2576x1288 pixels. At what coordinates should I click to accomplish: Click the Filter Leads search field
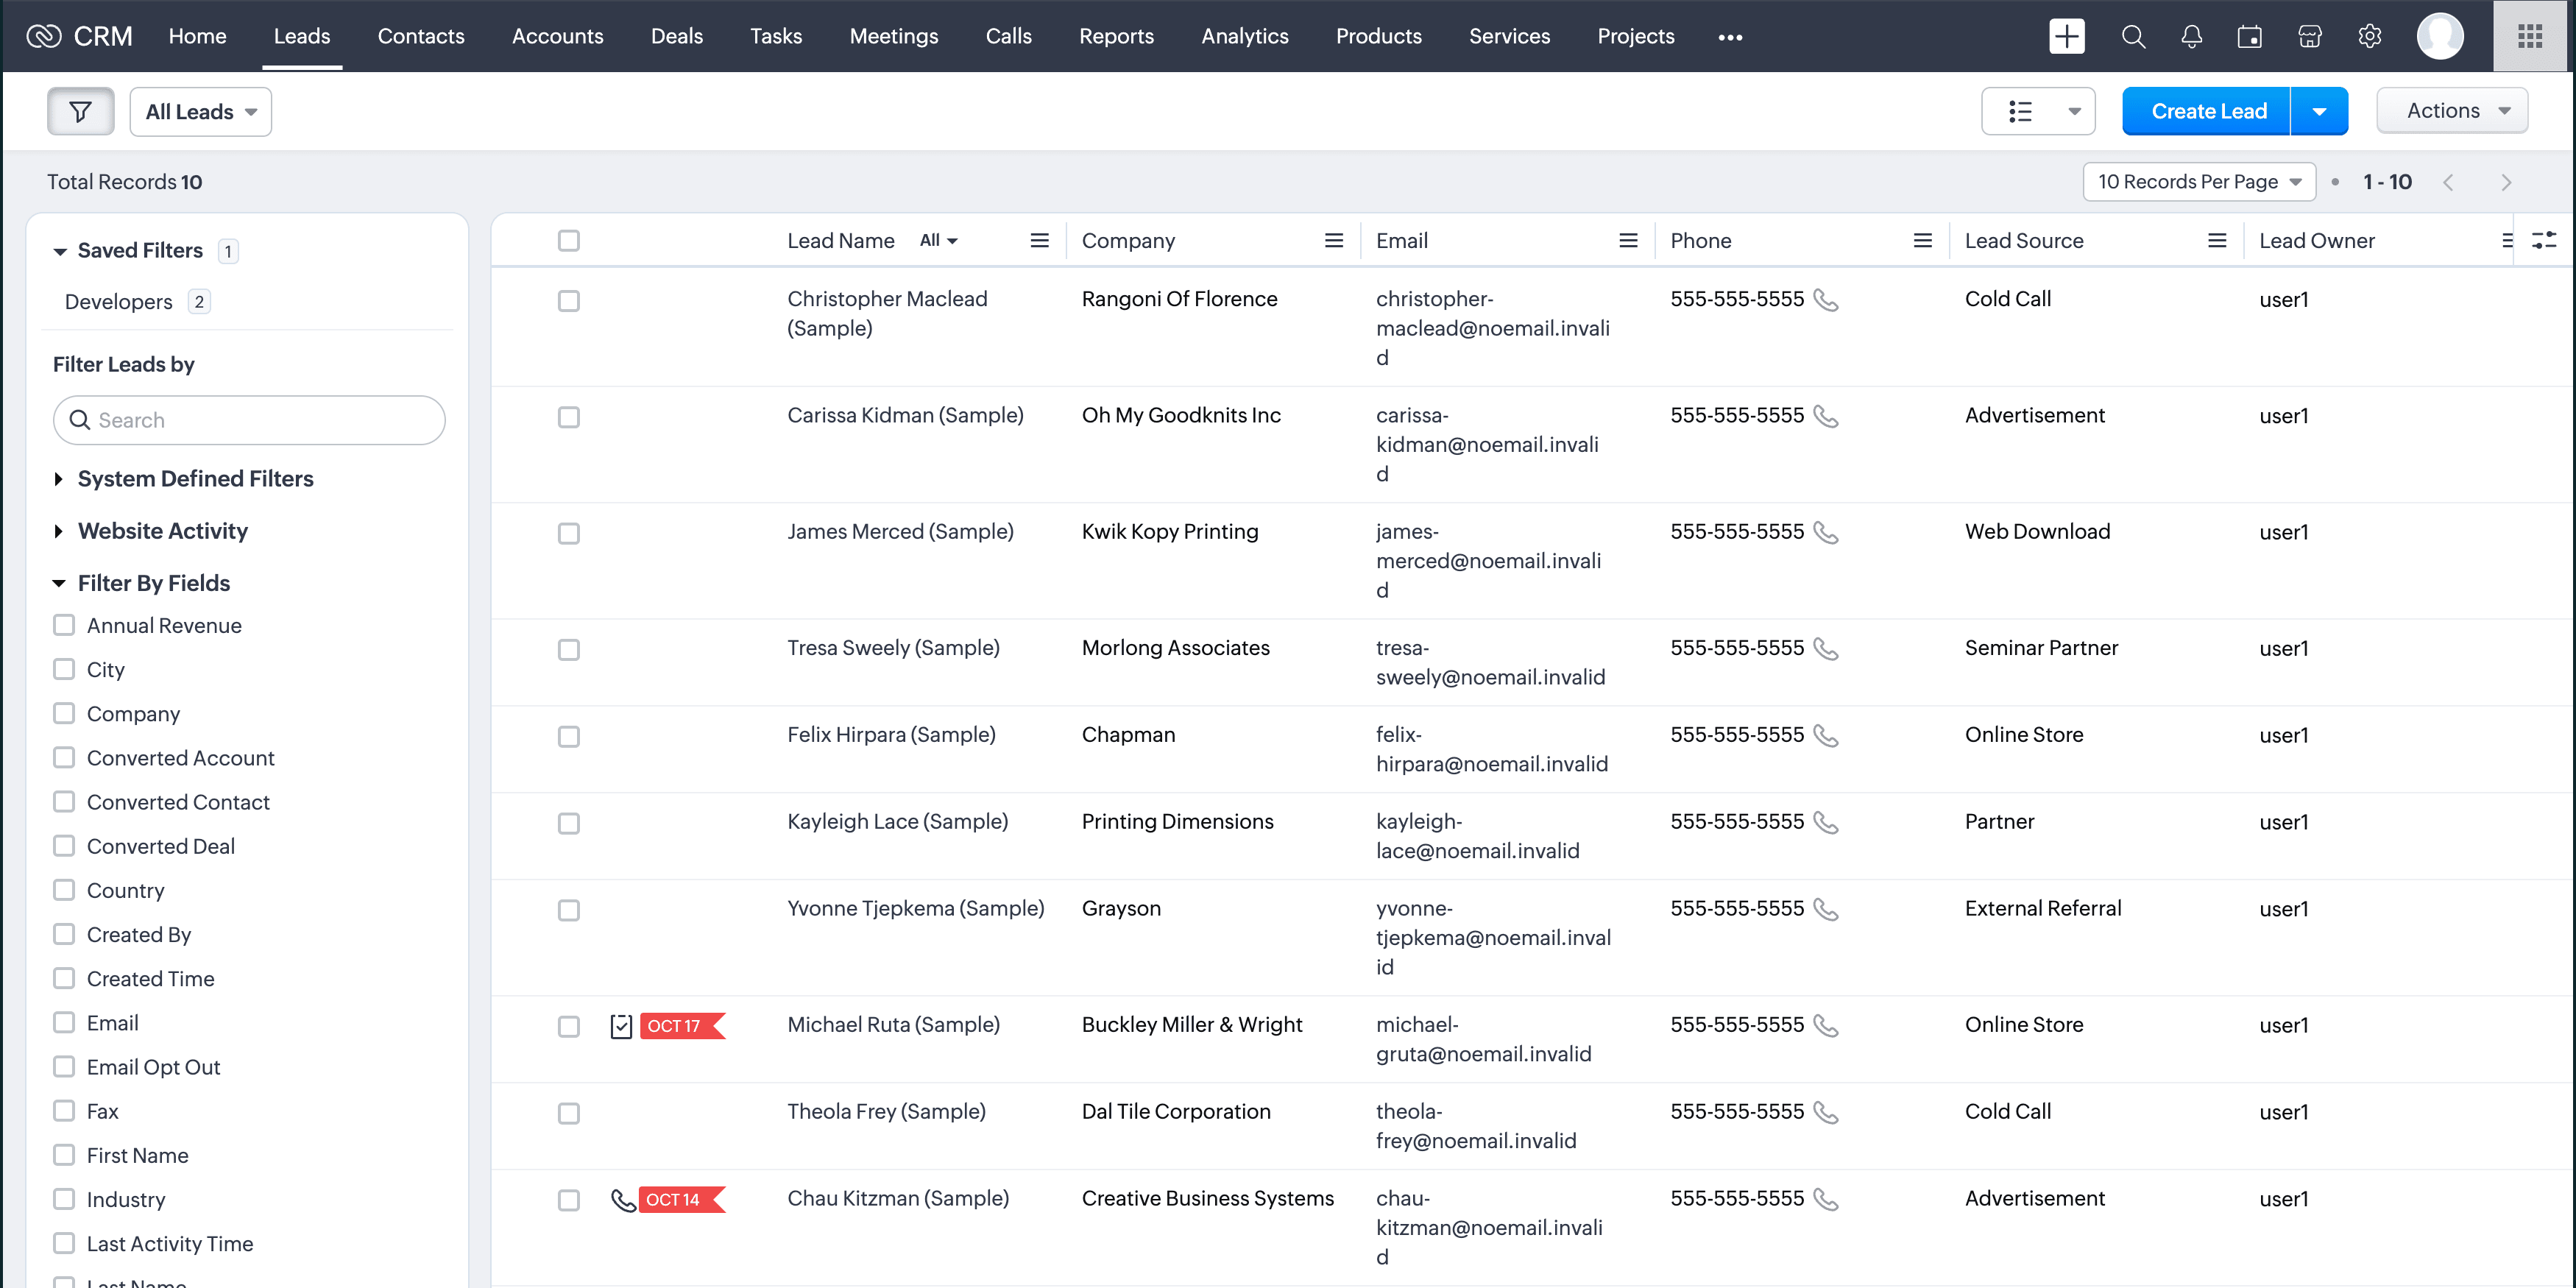tap(250, 420)
